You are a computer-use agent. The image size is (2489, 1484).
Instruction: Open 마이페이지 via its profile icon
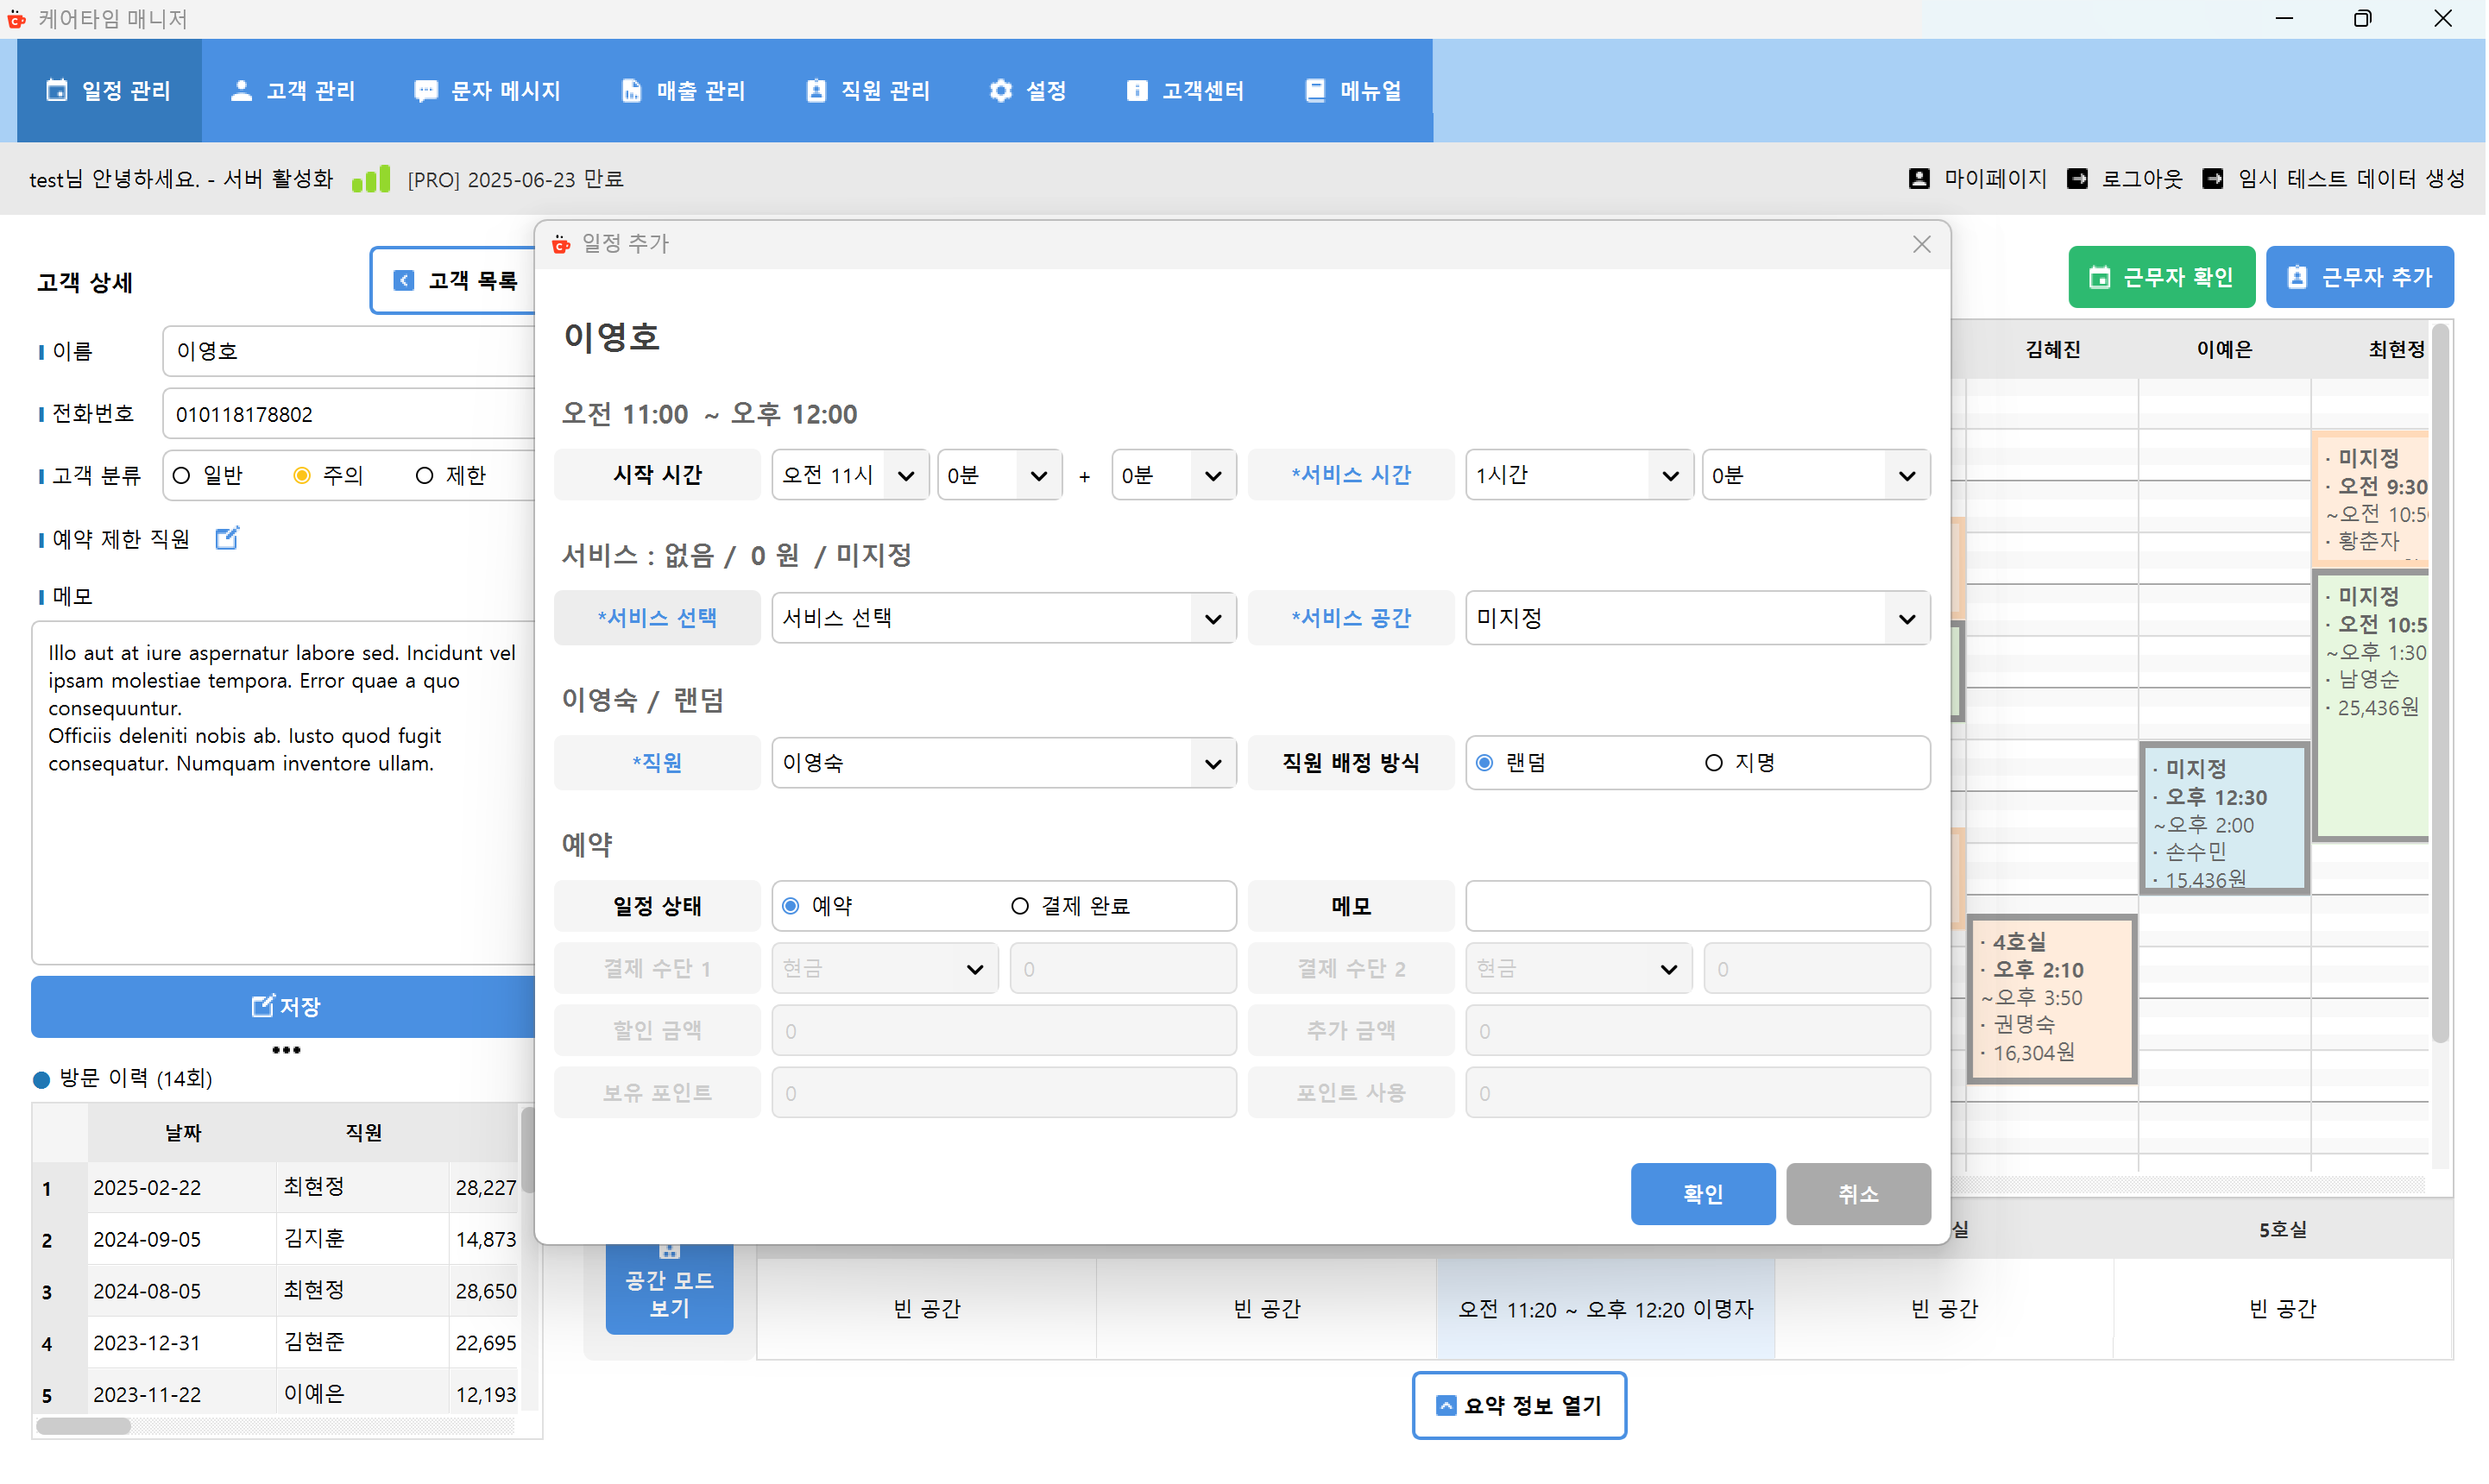click(x=1919, y=178)
